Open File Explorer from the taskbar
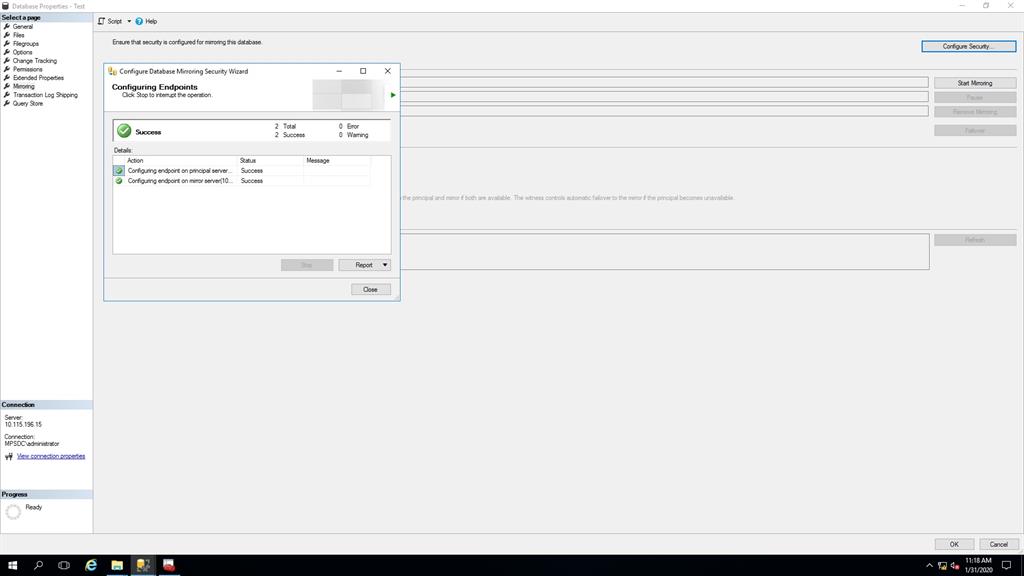The height and width of the screenshot is (576, 1024). (x=115, y=565)
